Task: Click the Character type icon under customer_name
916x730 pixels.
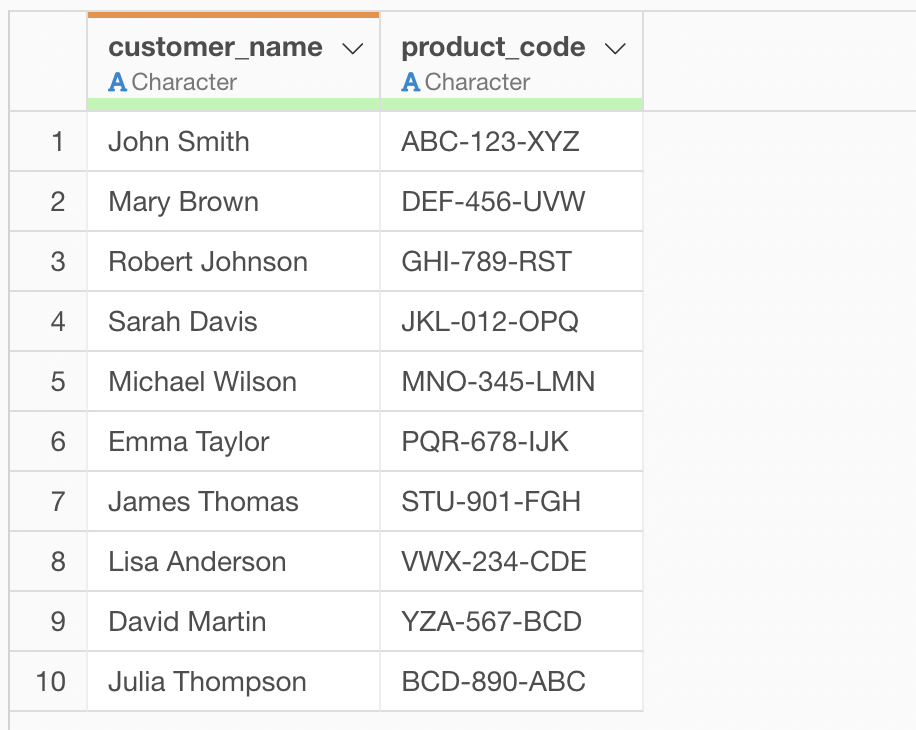Action: (x=117, y=83)
